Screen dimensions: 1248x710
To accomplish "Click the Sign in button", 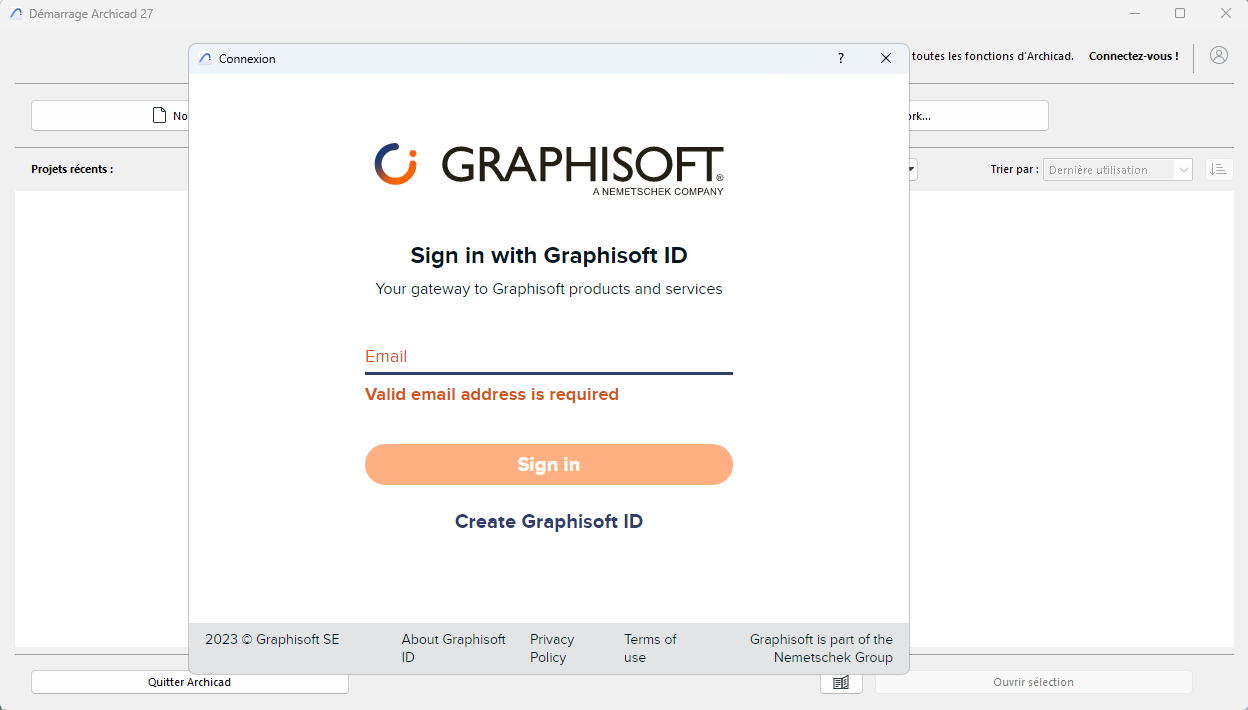I will [x=549, y=464].
